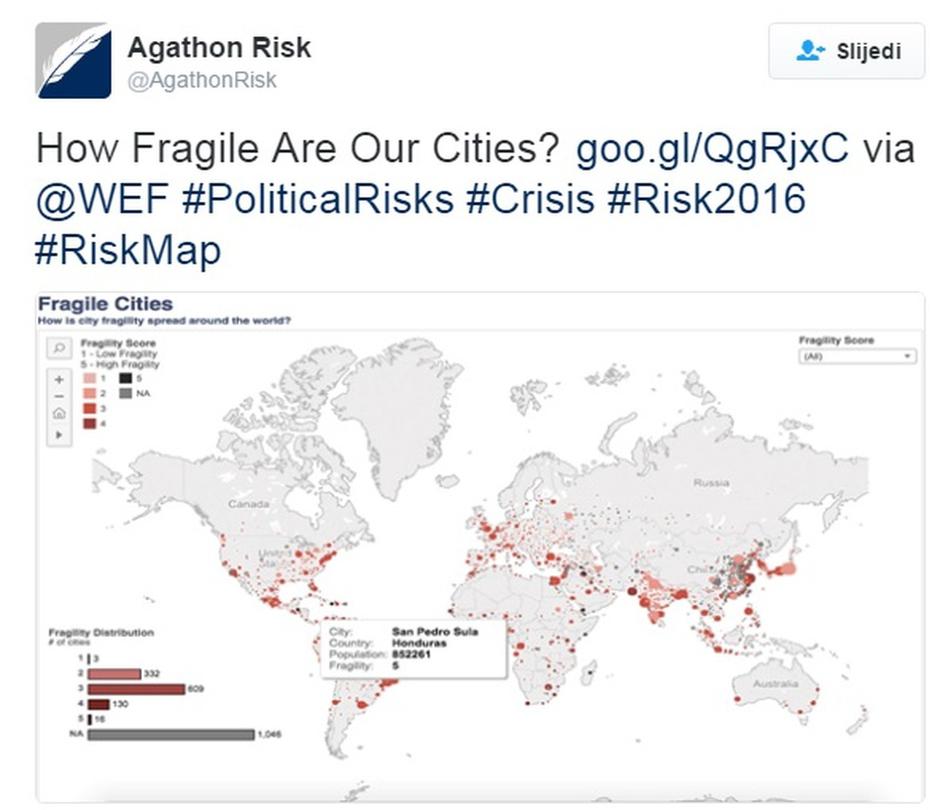This screenshot has width=940, height=810.
Task: Select the black score 5 legend swatch
Action: (125, 379)
